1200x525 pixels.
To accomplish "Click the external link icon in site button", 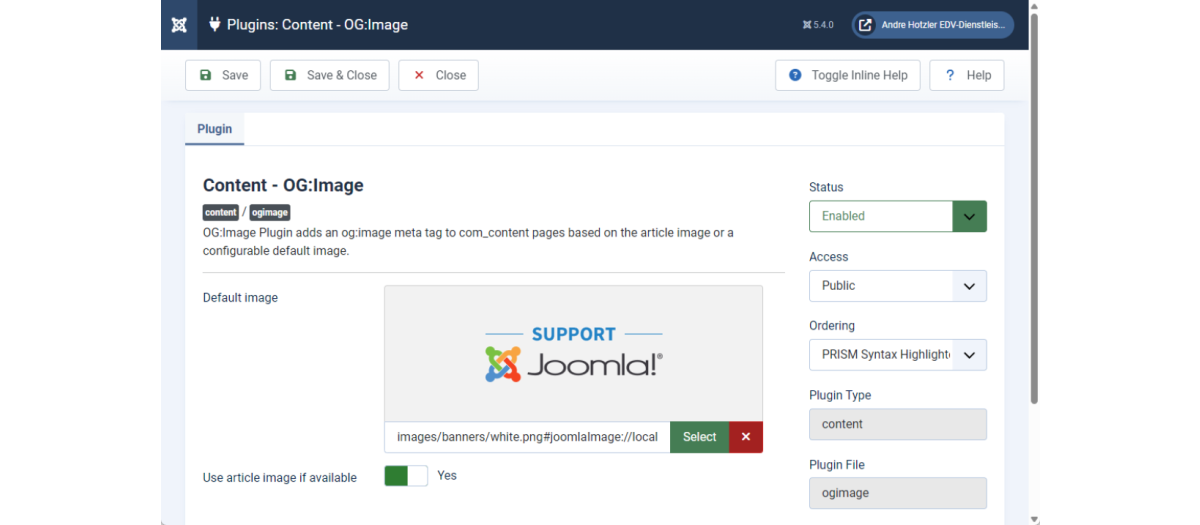I will pyautogui.click(x=866, y=25).
